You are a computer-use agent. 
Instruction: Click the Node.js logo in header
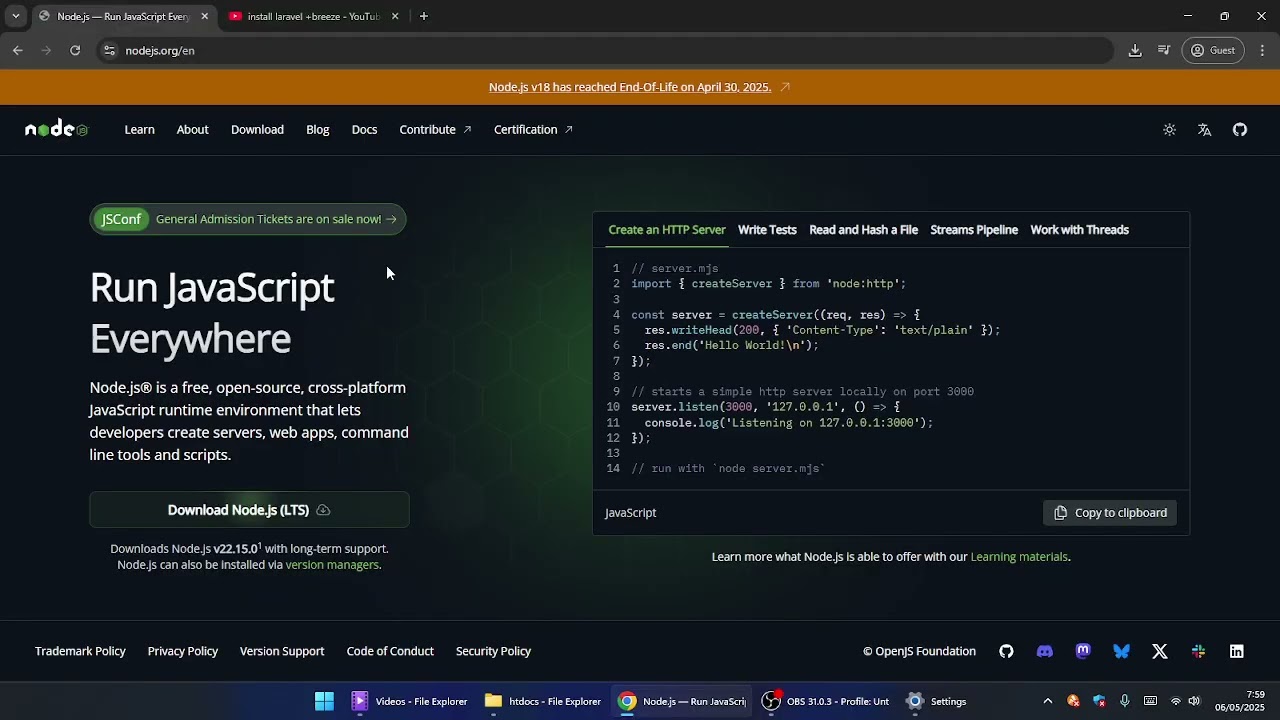coord(57,129)
